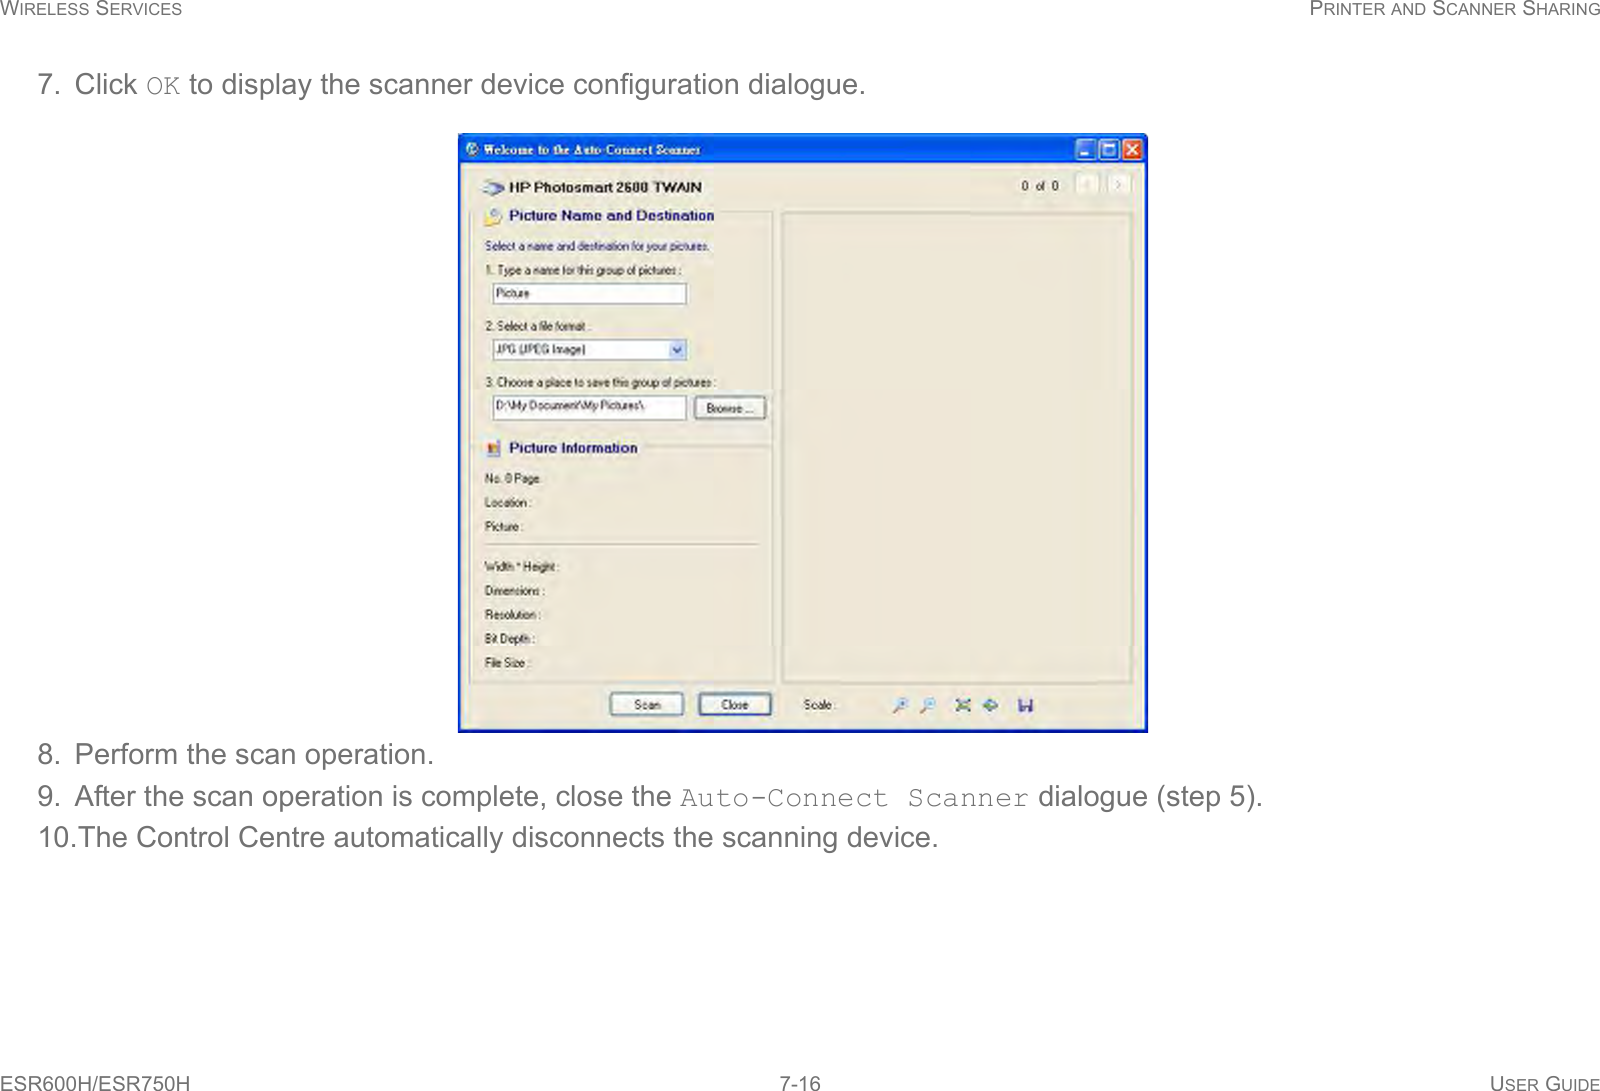
Task: Click the save location path field
Action: tap(590, 407)
